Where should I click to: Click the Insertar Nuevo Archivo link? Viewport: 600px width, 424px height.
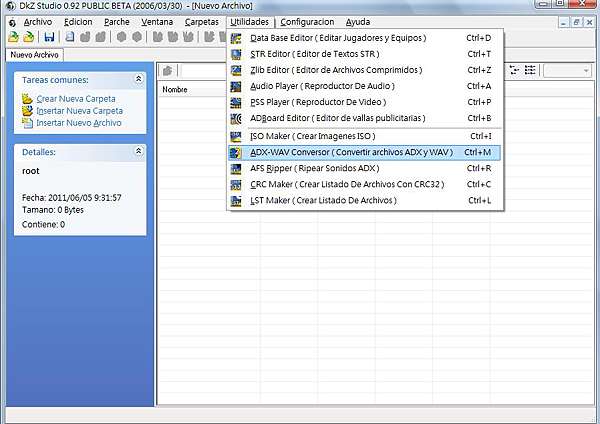point(79,123)
